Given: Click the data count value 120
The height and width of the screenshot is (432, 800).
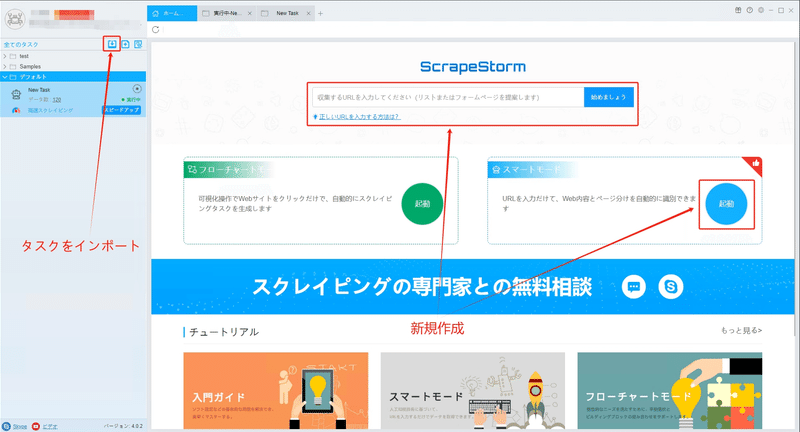Looking at the screenshot, I should 57,99.
